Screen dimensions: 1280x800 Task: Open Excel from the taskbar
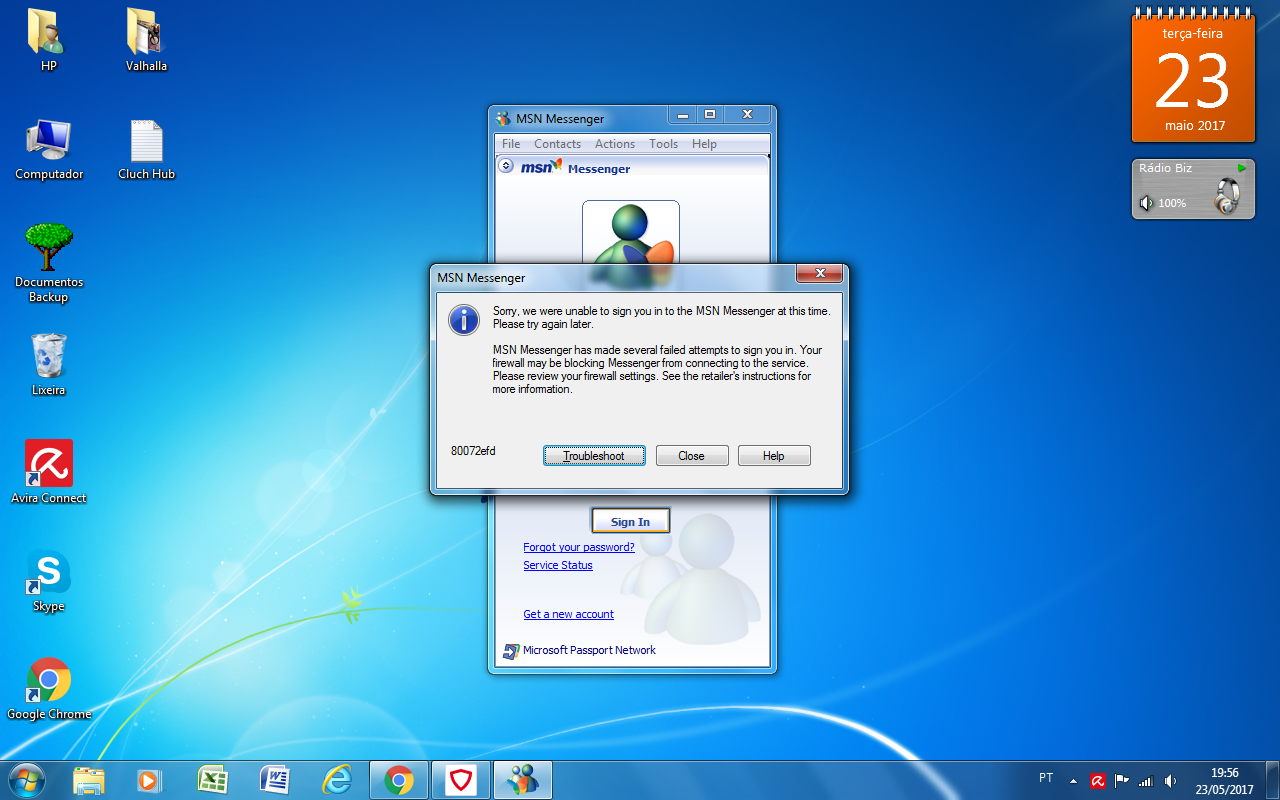212,780
